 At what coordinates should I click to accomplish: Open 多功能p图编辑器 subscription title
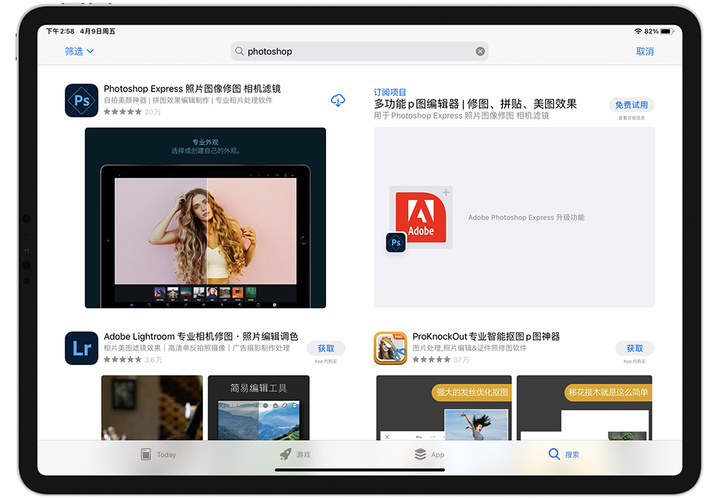(475, 104)
